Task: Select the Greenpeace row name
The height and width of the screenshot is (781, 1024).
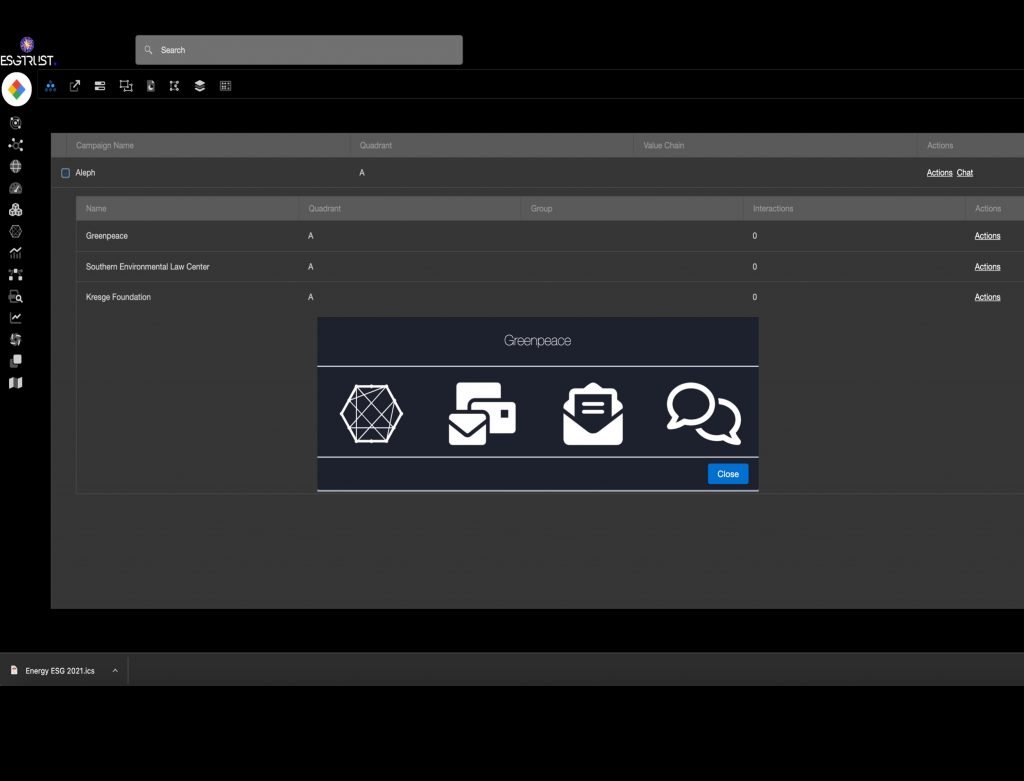Action: (106, 236)
